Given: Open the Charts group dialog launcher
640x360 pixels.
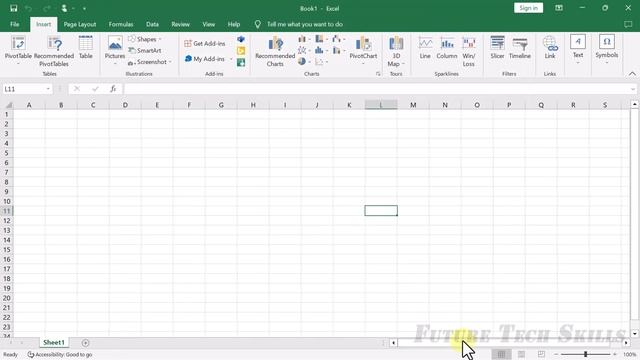Looking at the screenshot, I should [x=378, y=74].
